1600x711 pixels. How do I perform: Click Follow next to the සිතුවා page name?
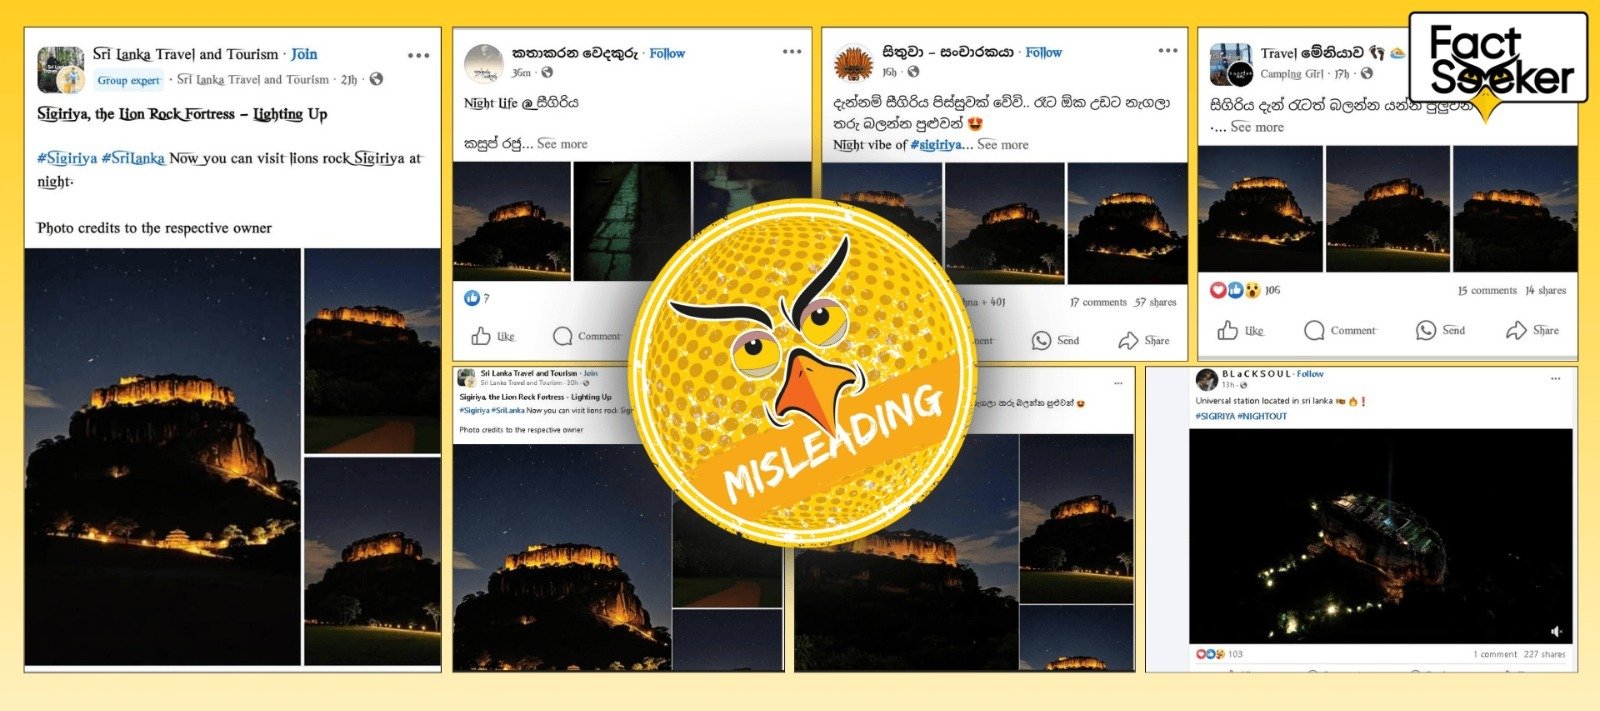point(1043,52)
